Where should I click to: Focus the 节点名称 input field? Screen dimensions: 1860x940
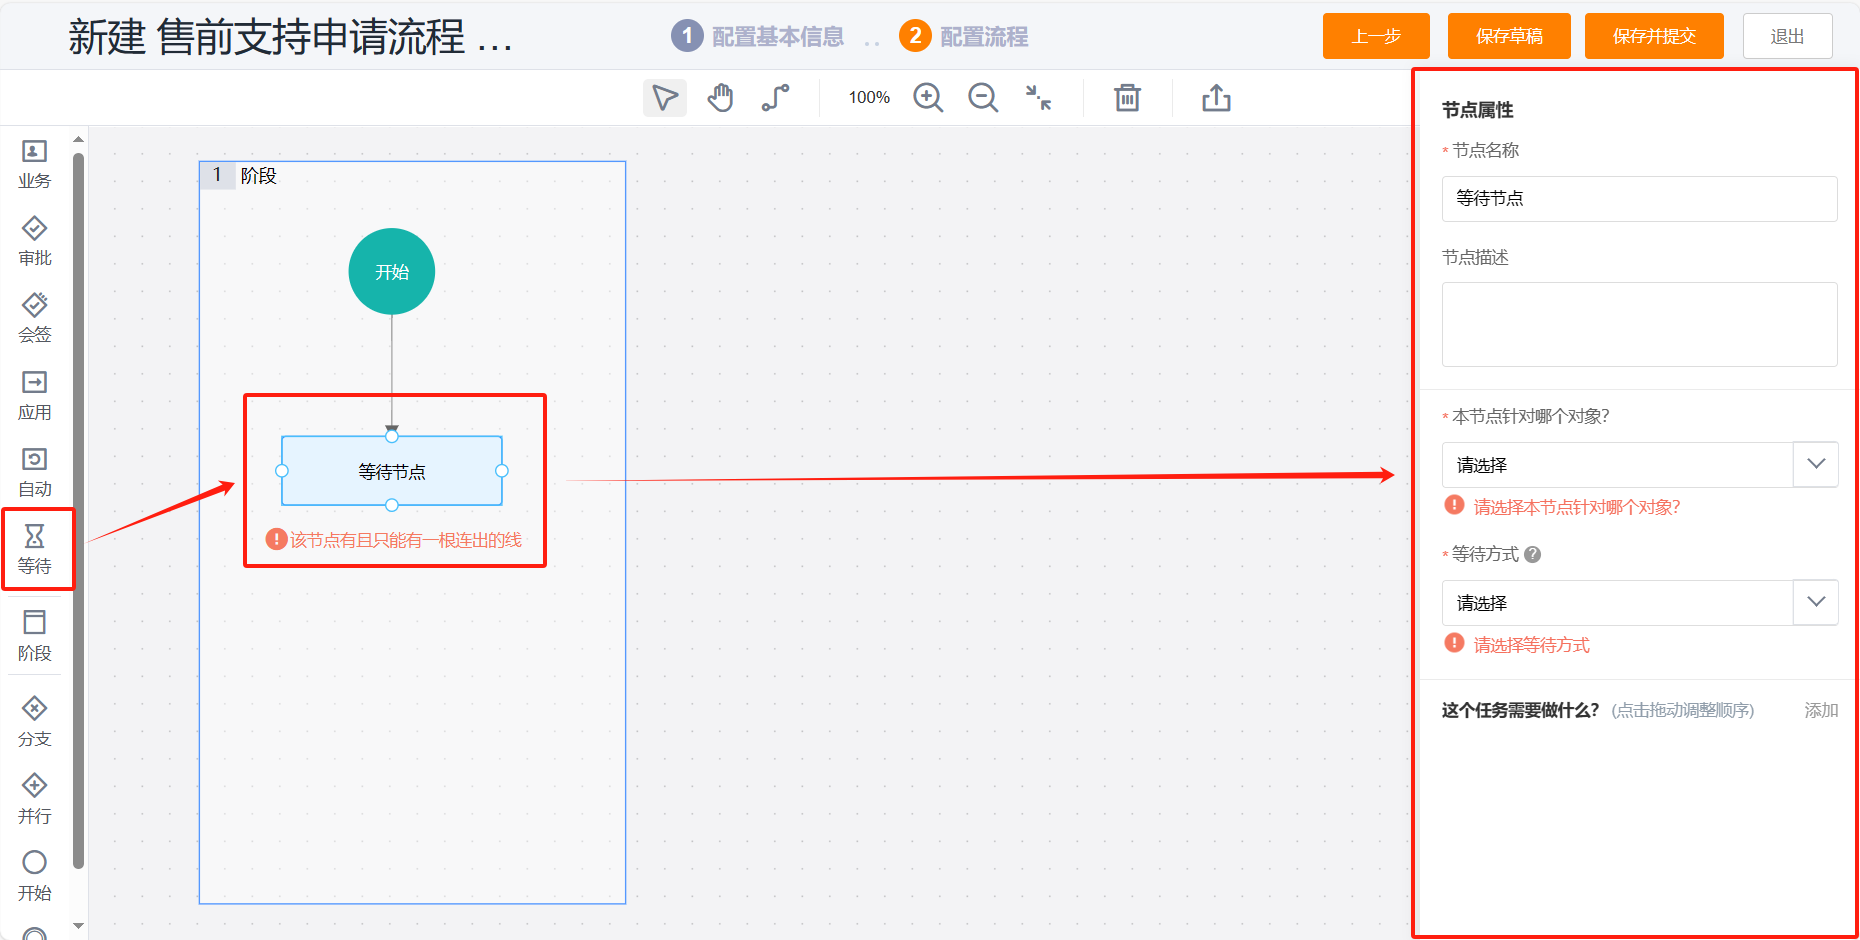pos(1640,199)
